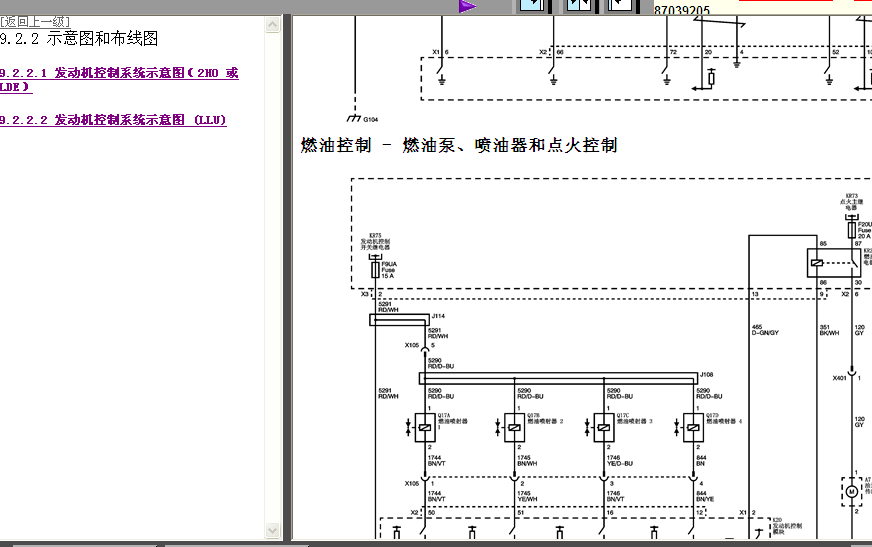Click the J114 splice label

438,316
